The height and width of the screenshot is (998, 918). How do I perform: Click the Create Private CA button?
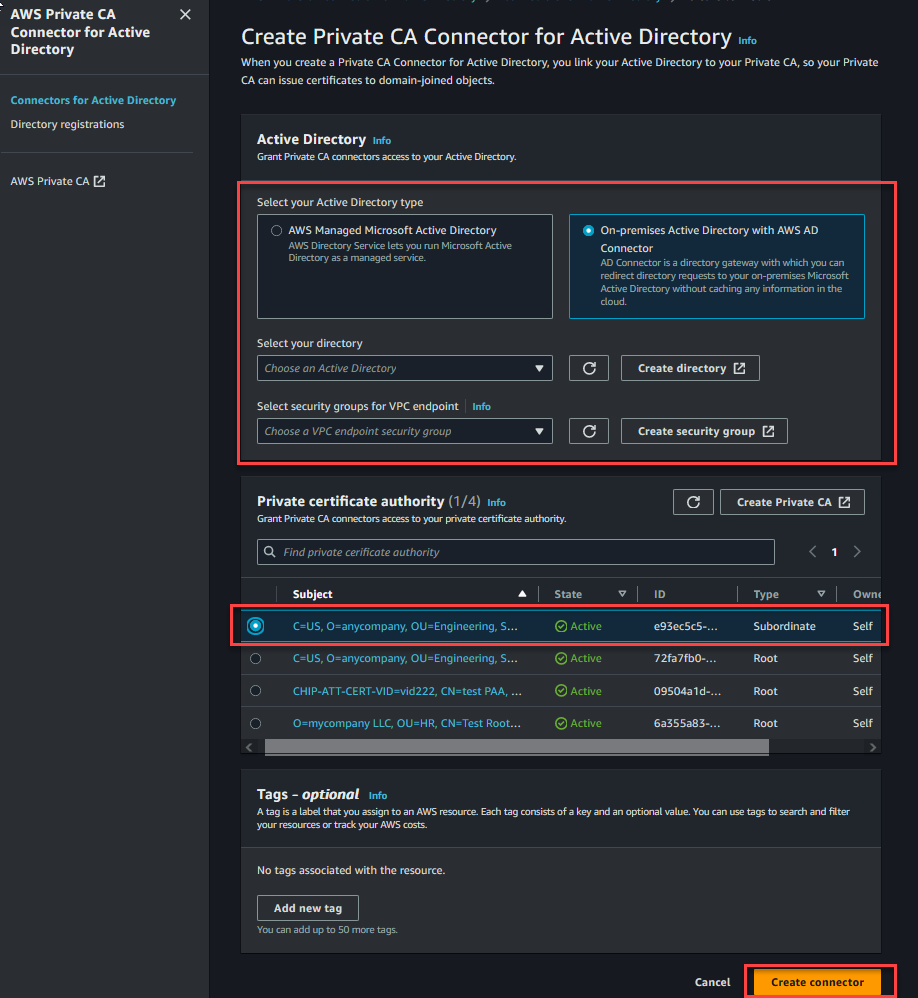(x=792, y=502)
